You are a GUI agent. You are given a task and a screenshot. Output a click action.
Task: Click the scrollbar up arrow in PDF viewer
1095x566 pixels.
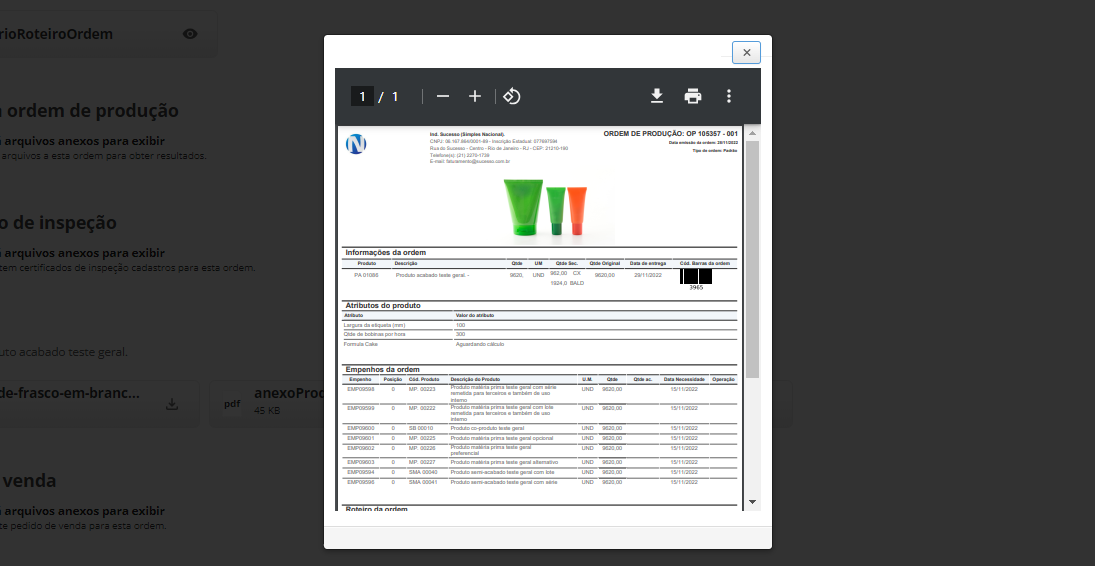pos(752,133)
